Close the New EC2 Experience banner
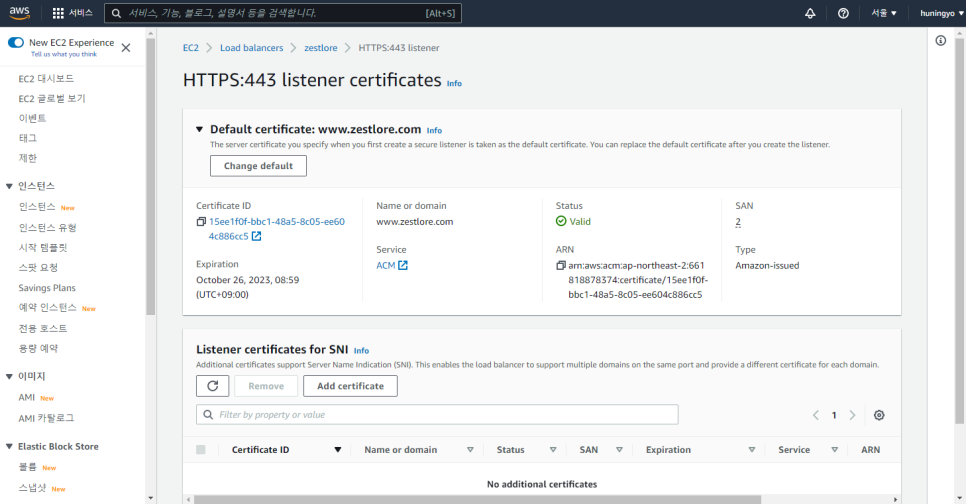The image size is (966, 504). 126,47
